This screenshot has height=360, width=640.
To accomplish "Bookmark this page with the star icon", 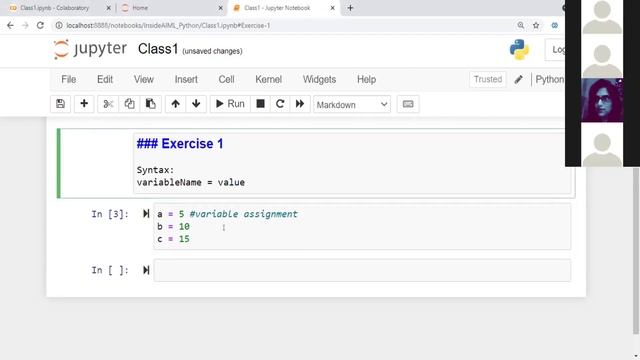I will [536, 25].
